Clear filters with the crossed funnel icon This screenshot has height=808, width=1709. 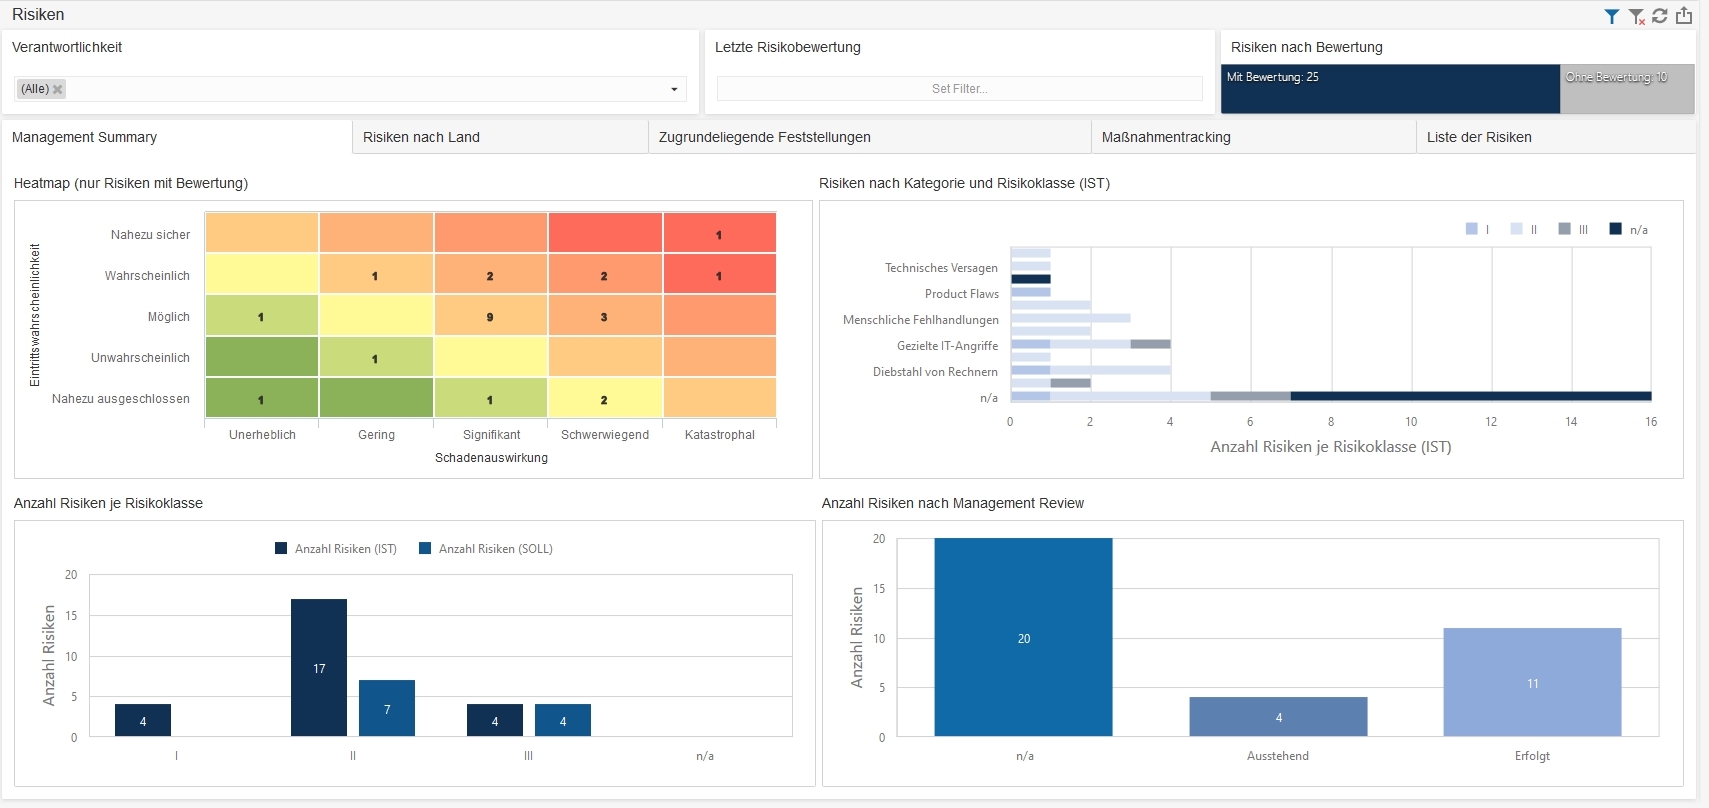[x=1637, y=16]
